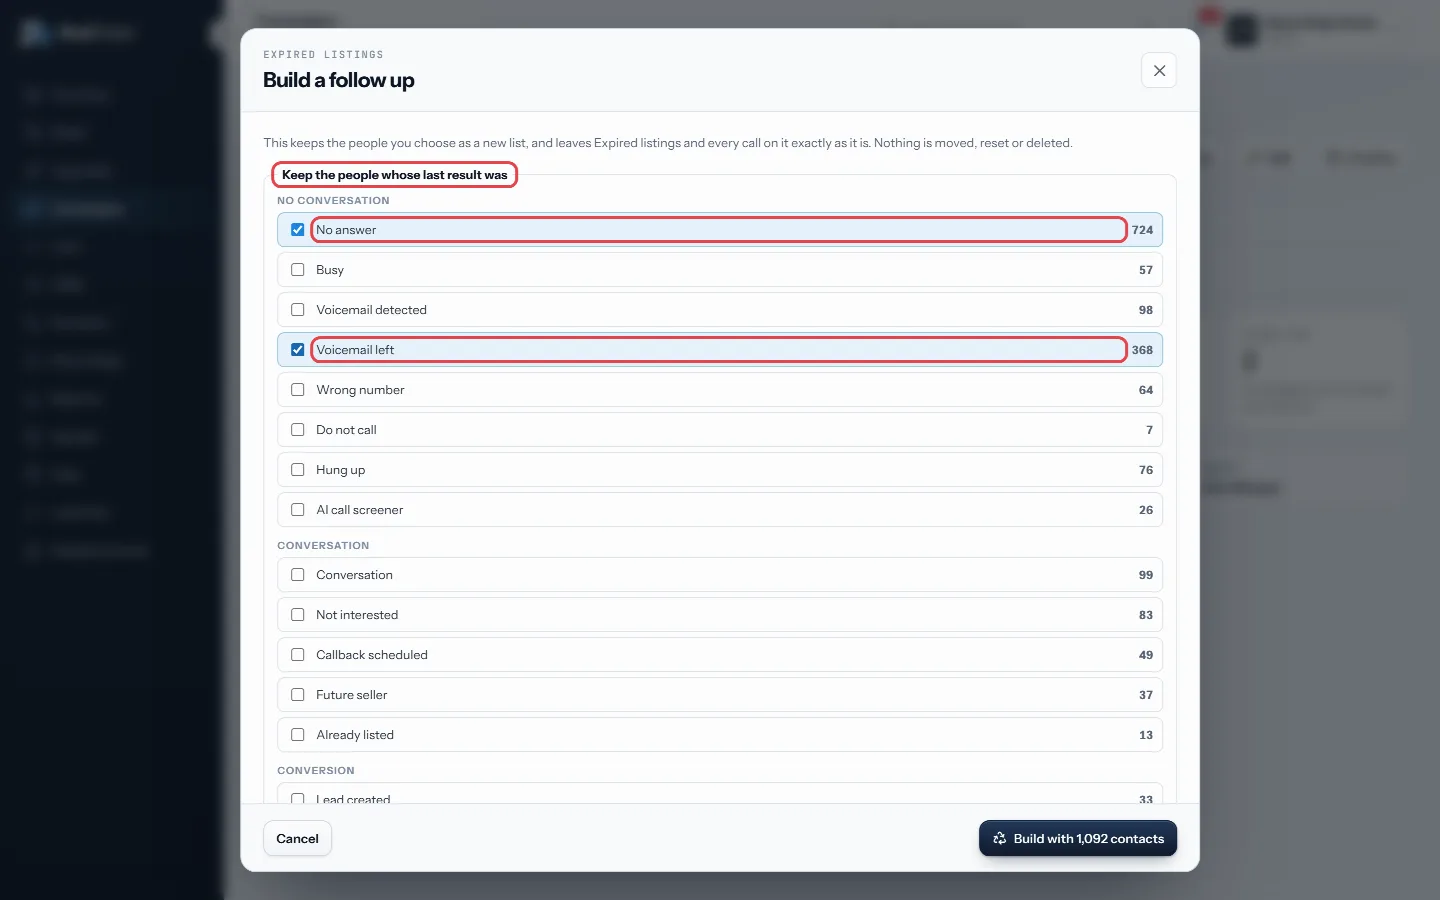Image resolution: width=1440 pixels, height=900 pixels.
Task: Click the Build a follow up title
Action: pos(339,80)
